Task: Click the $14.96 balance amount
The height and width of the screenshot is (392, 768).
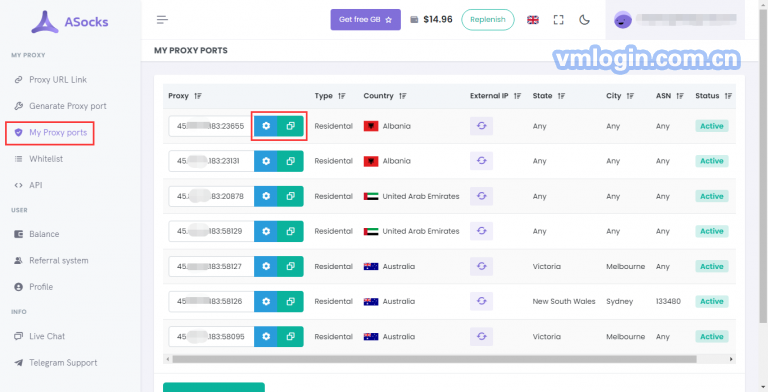Action: click(438, 20)
